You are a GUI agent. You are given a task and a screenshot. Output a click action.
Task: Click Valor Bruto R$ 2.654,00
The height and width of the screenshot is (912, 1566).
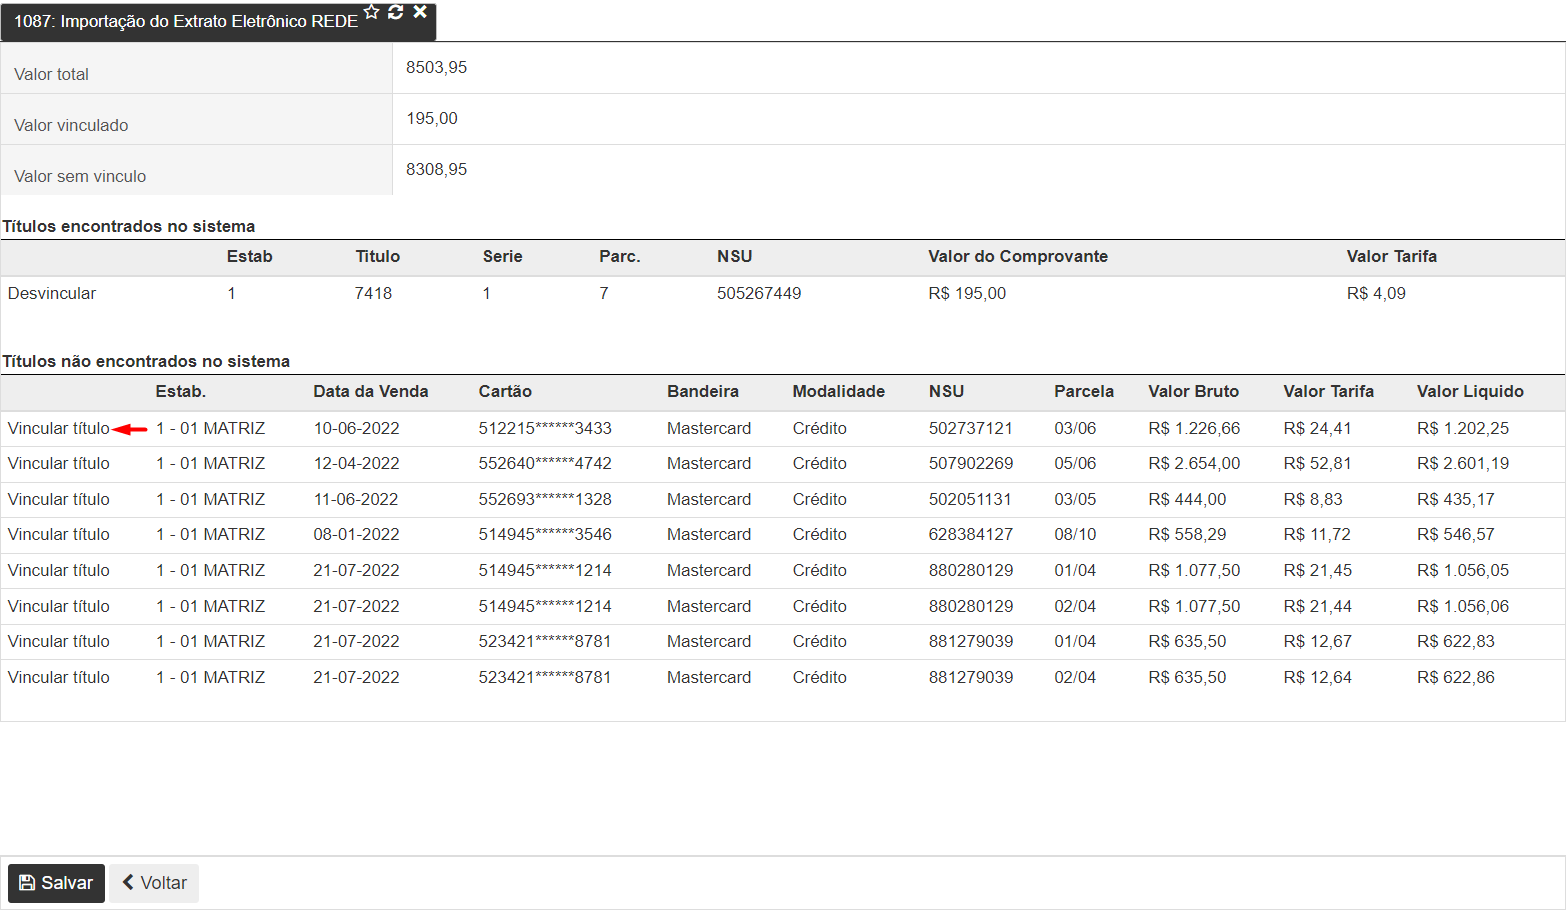pos(1194,463)
